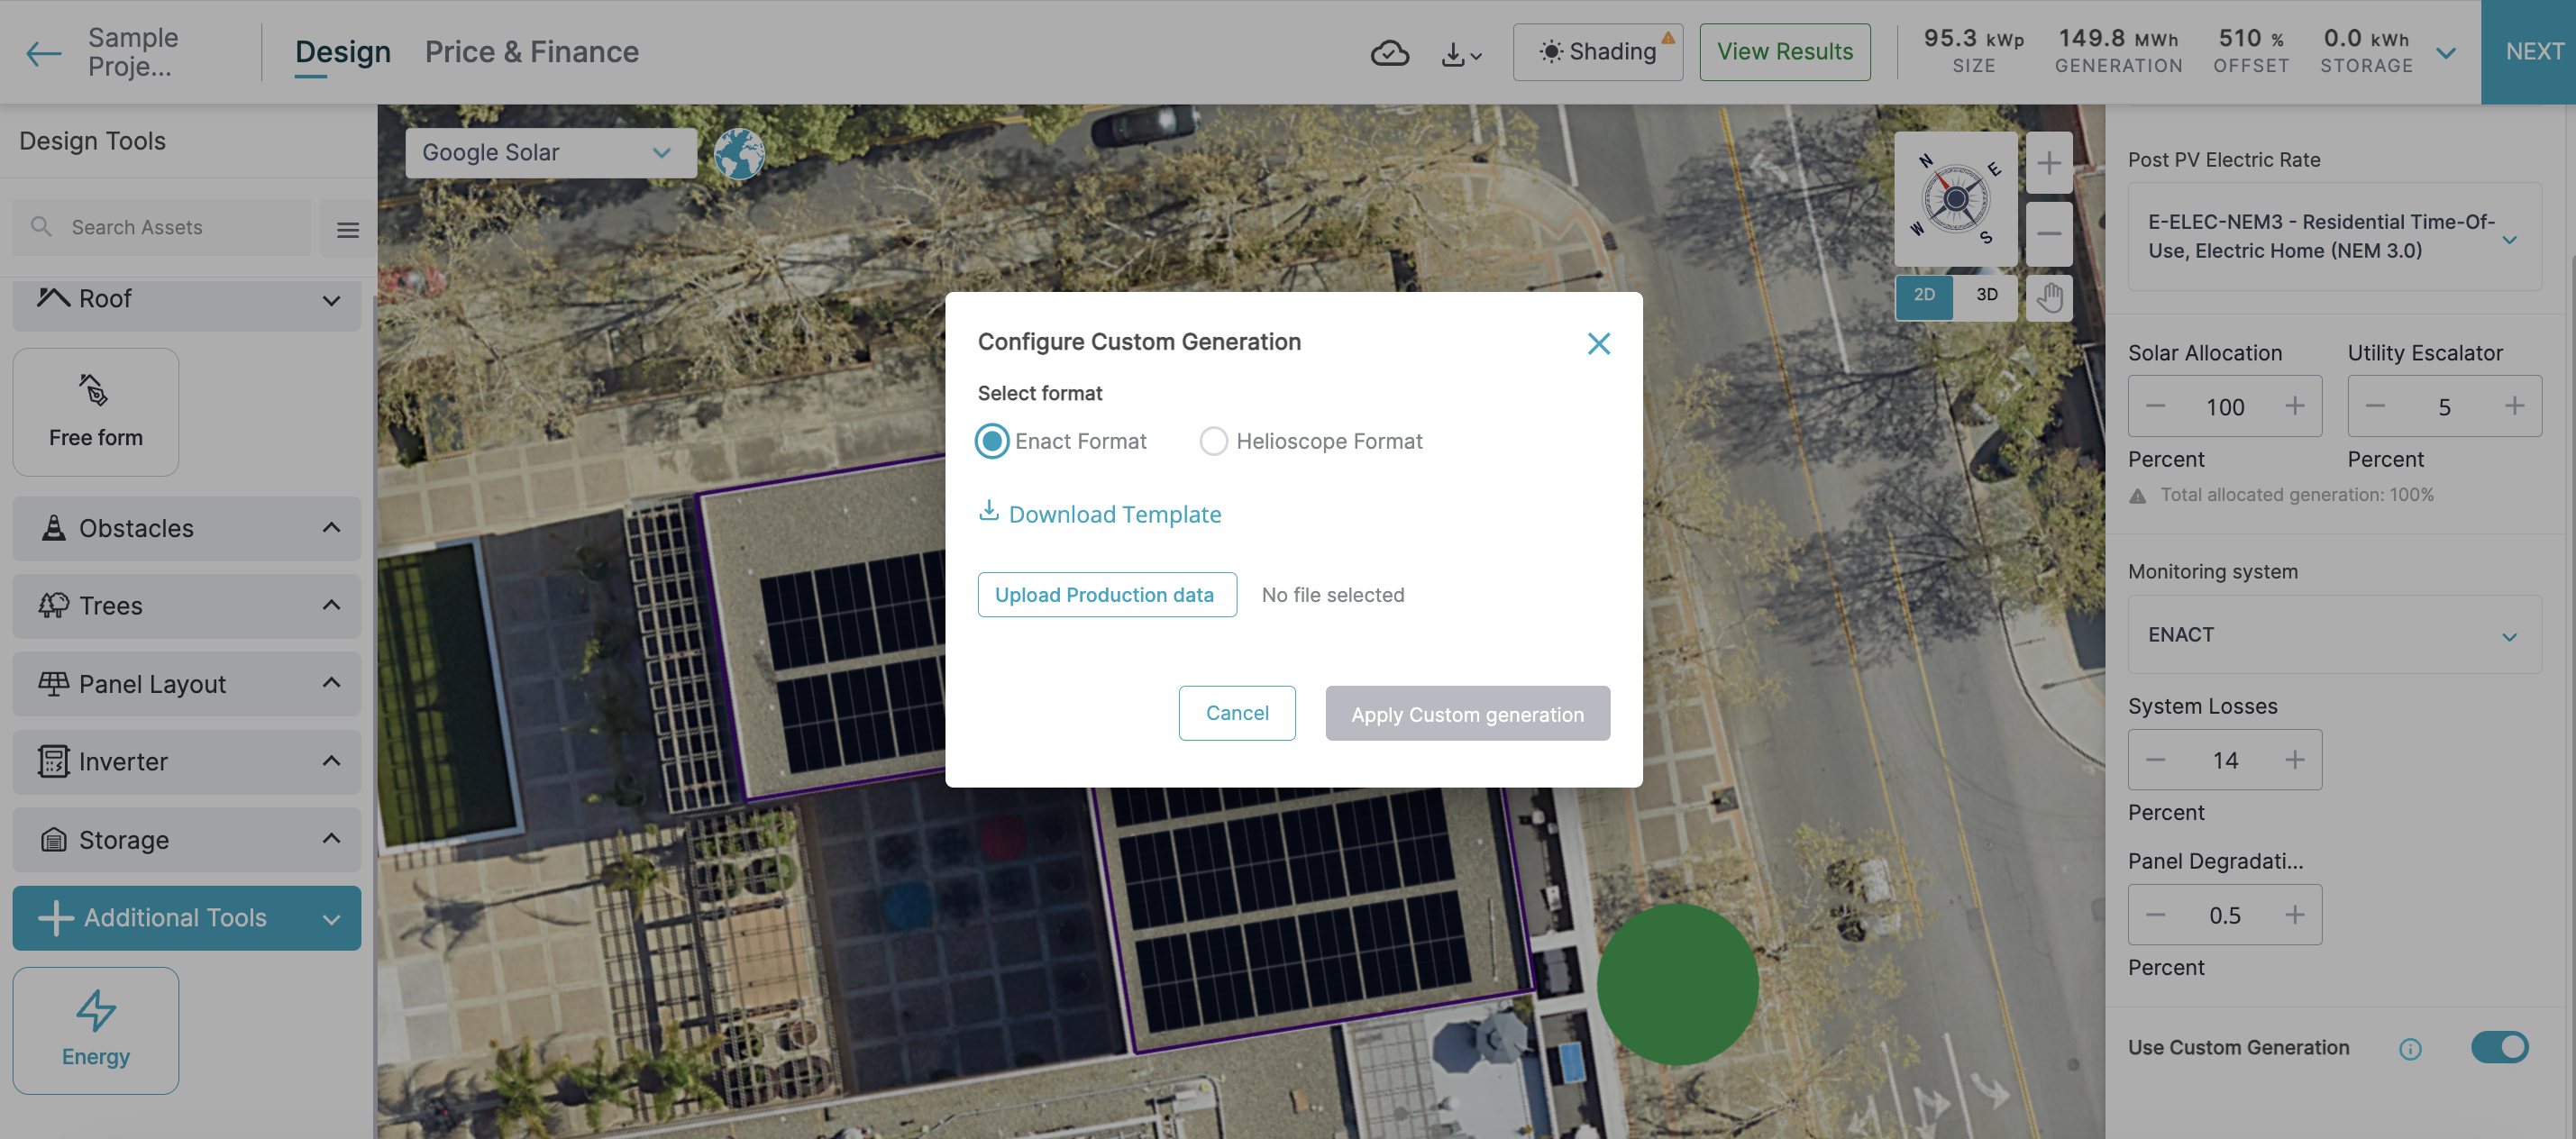Screen dimensions: 2576x1139
Task: Click the compass orientation widget
Action: click(1955, 199)
